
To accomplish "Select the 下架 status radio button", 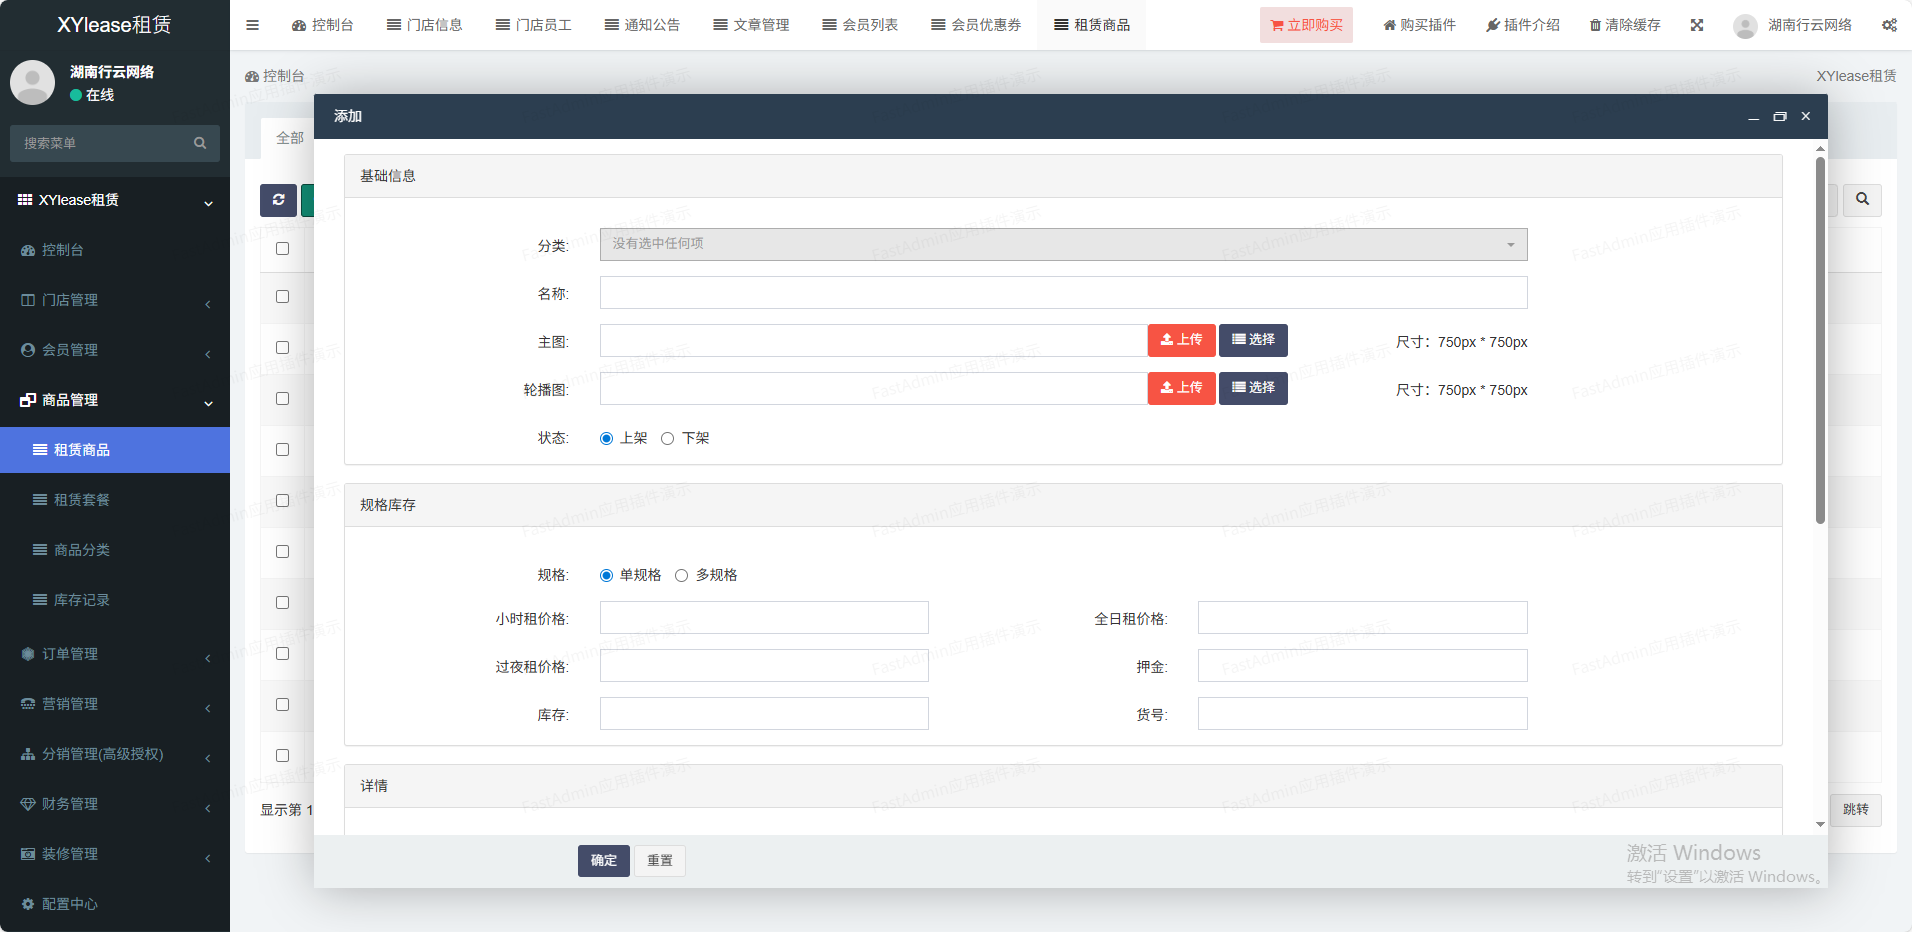I will (668, 438).
